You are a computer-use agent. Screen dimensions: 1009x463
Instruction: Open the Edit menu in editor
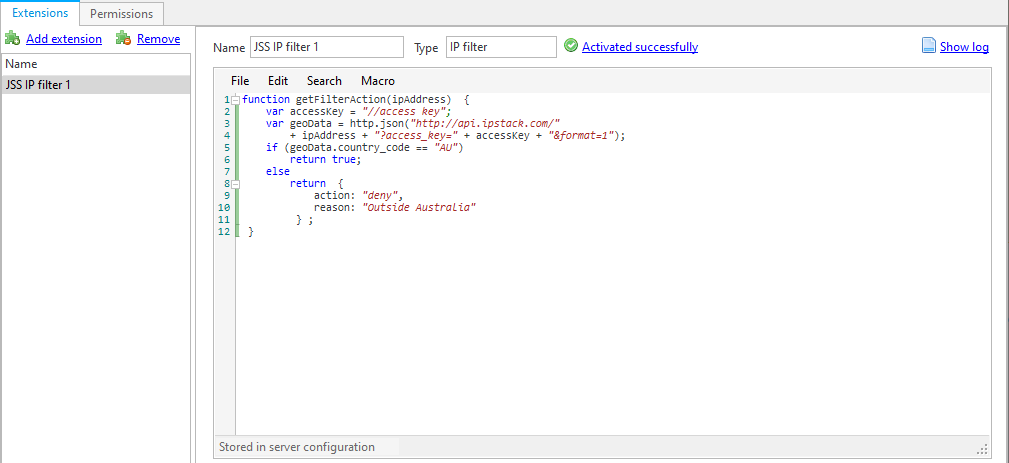[x=278, y=81]
